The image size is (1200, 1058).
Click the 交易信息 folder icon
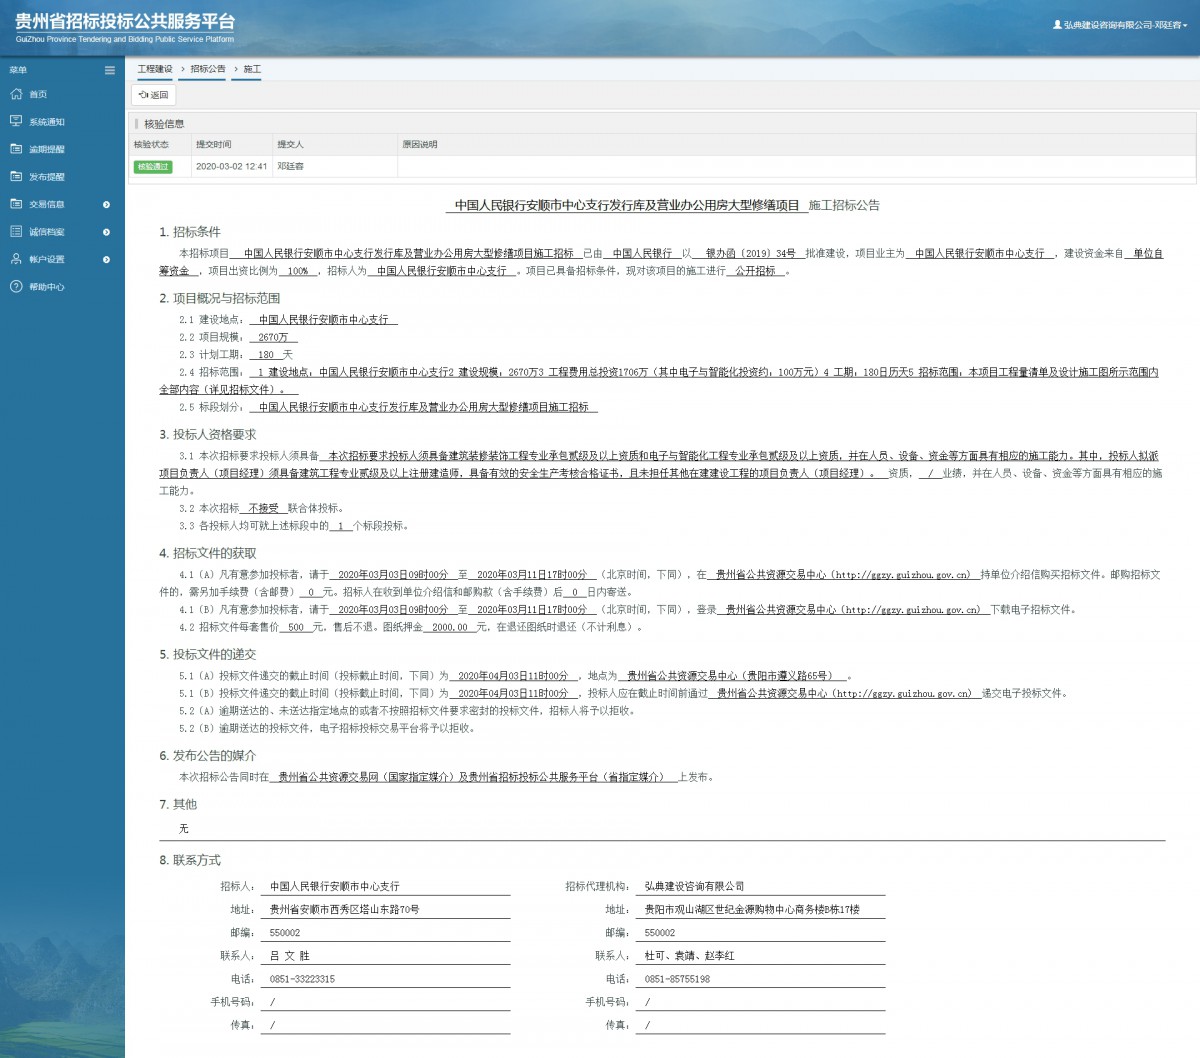(16, 204)
